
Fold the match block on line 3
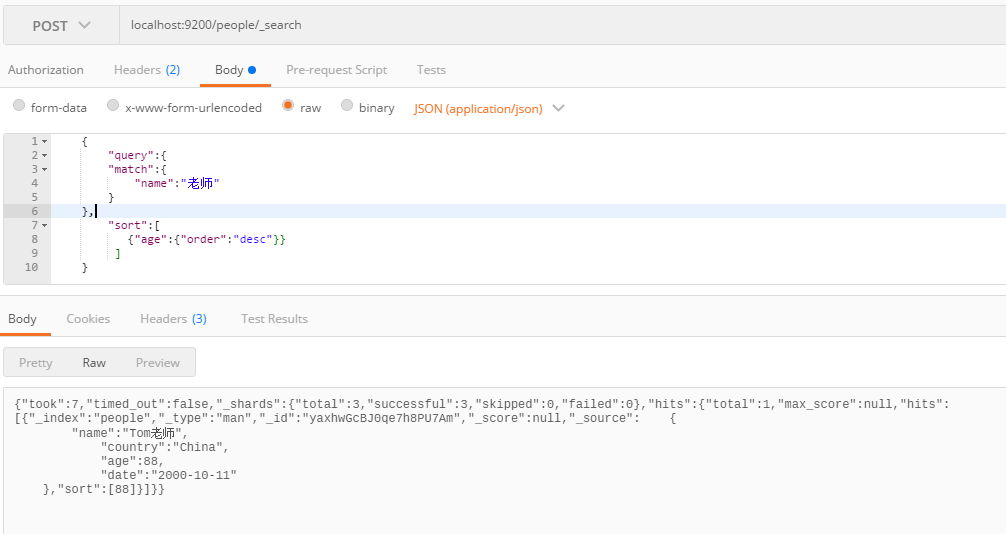pos(44,170)
